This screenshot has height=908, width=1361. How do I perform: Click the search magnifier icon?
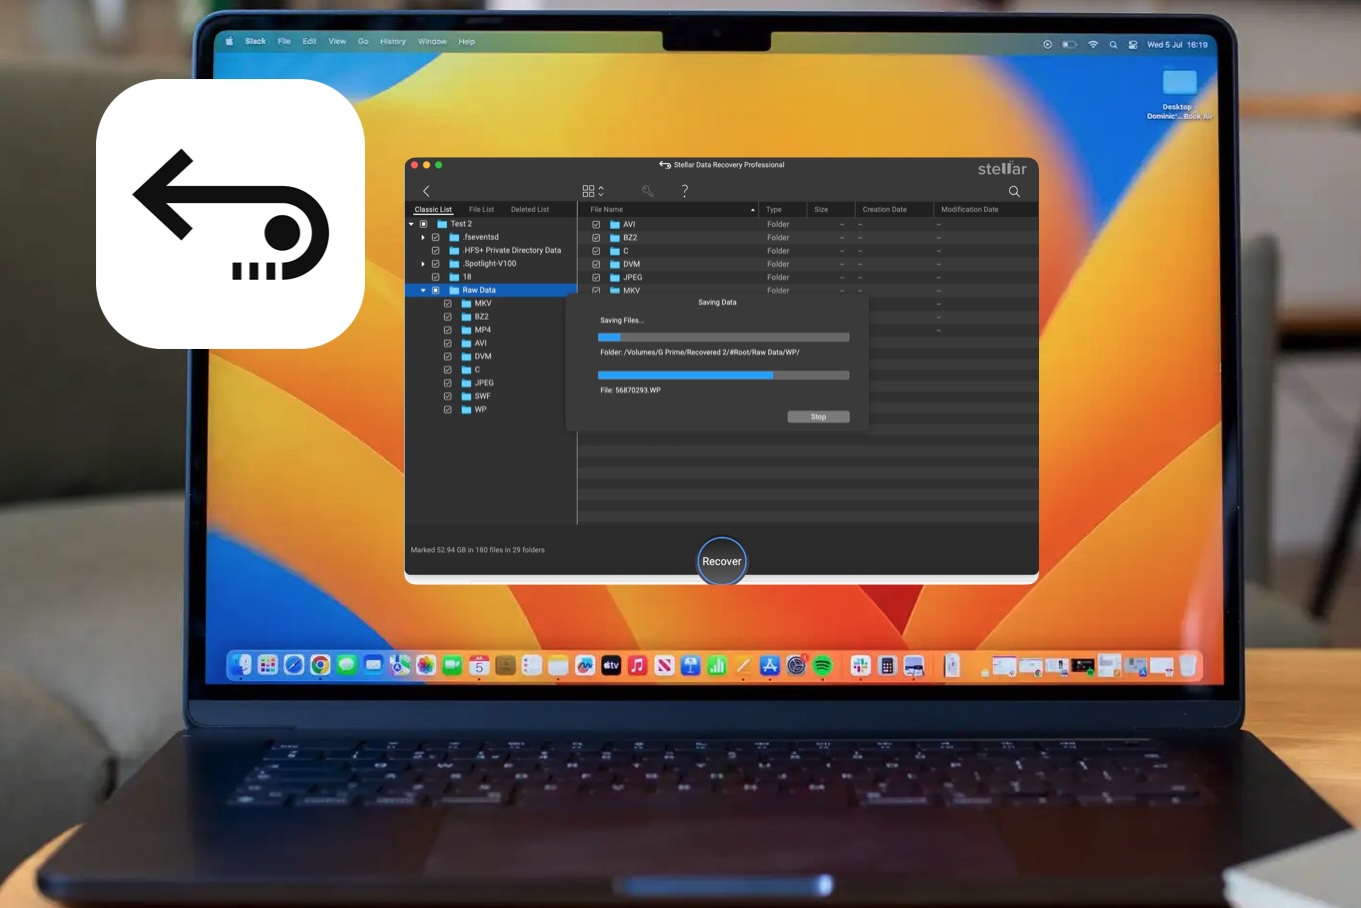[1014, 191]
